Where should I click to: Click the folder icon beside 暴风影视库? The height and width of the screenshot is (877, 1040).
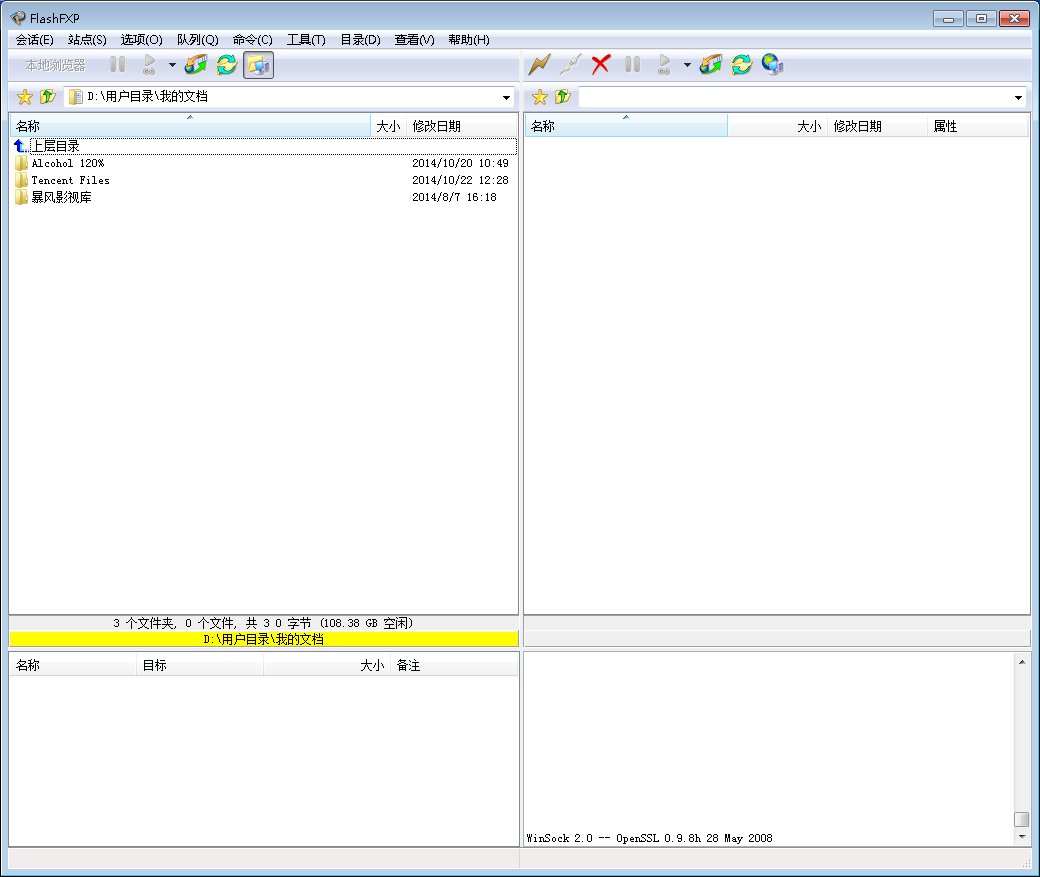[21, 197]
